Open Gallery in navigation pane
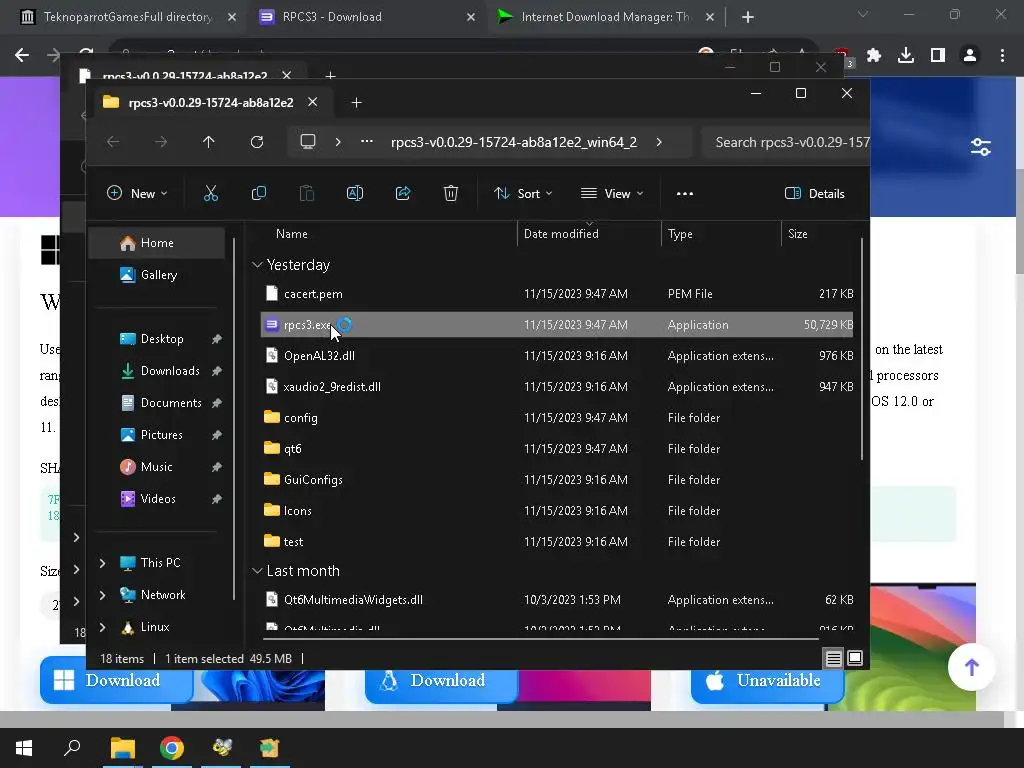 (157, 275)
